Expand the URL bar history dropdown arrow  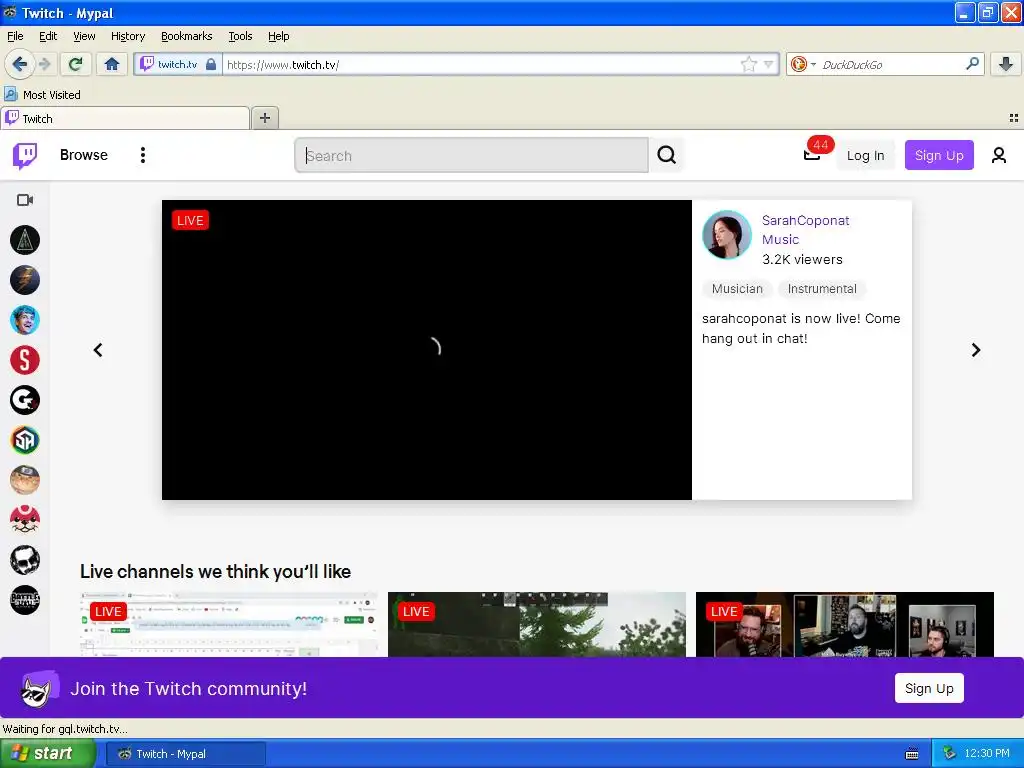coord(769,64)
